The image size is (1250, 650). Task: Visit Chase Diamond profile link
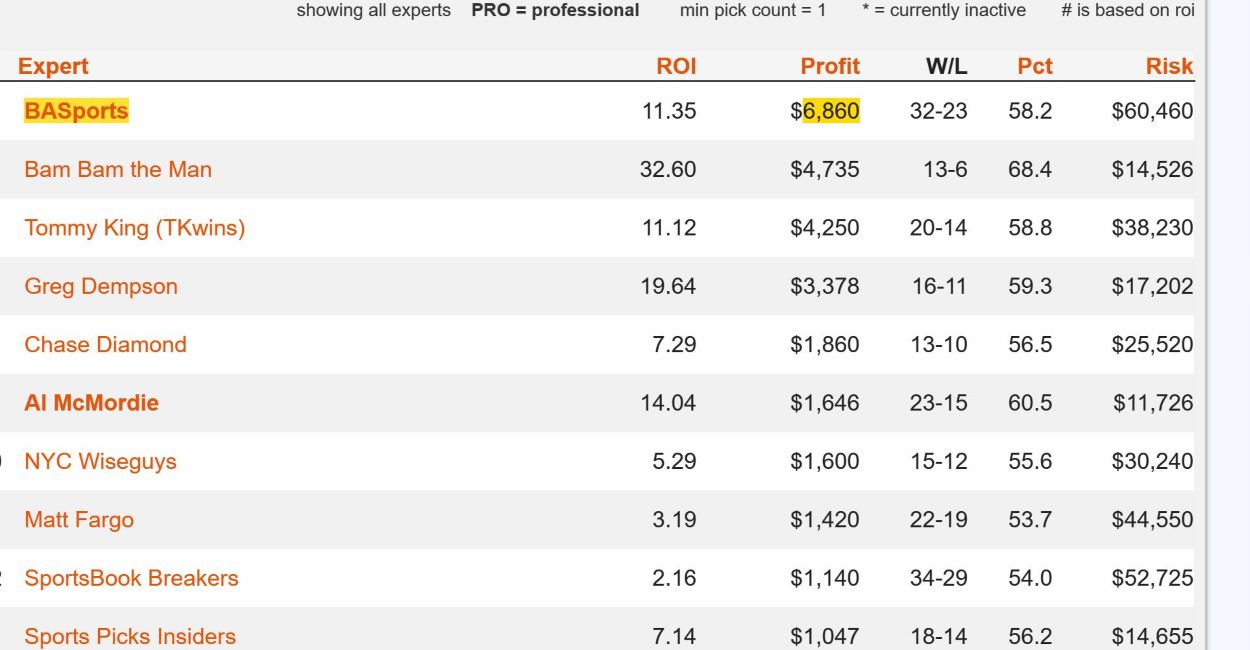[x=106, y=344]
